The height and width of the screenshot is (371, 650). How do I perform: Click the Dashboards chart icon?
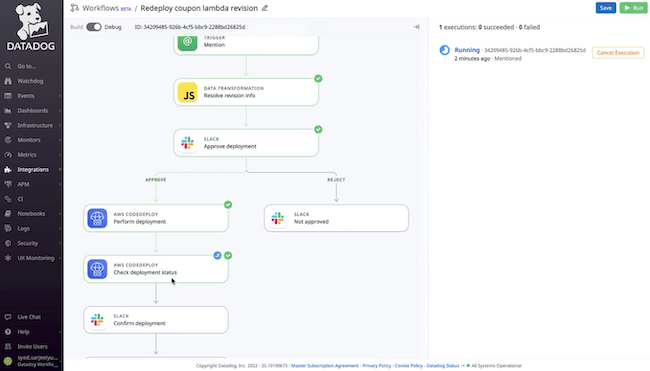point(8,111)
